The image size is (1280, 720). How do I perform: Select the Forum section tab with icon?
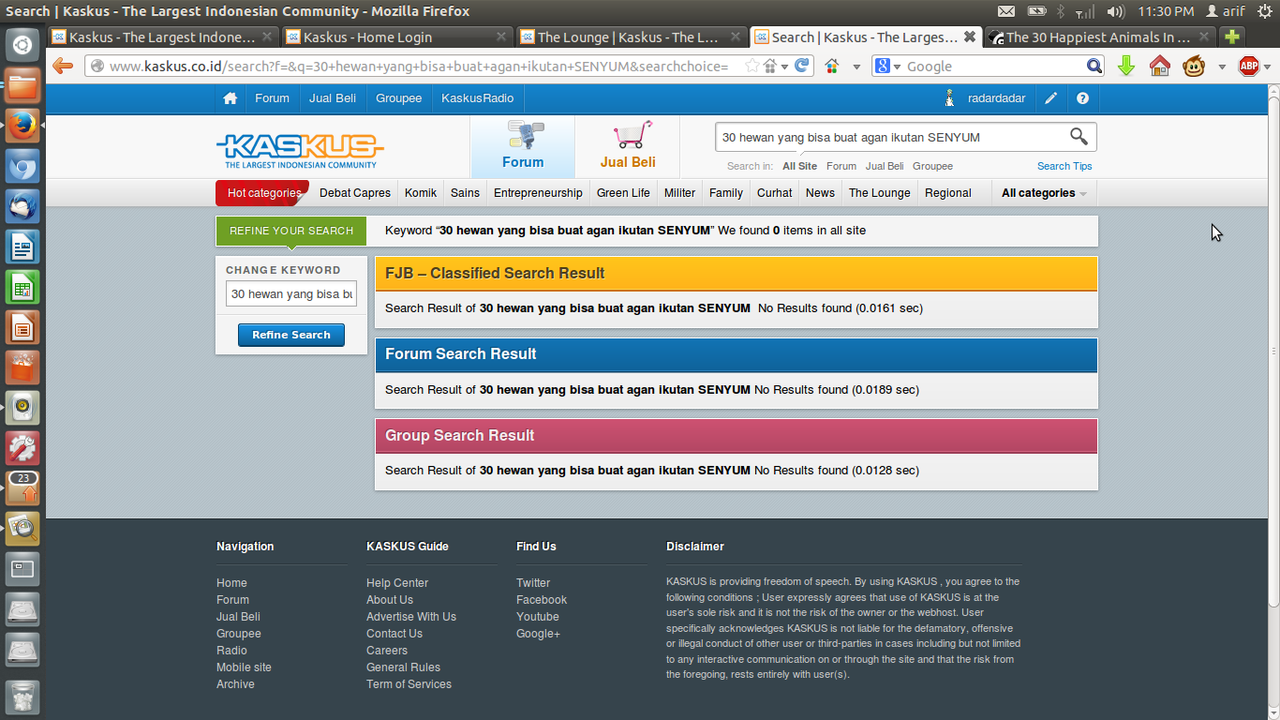(x=523, y=147)
